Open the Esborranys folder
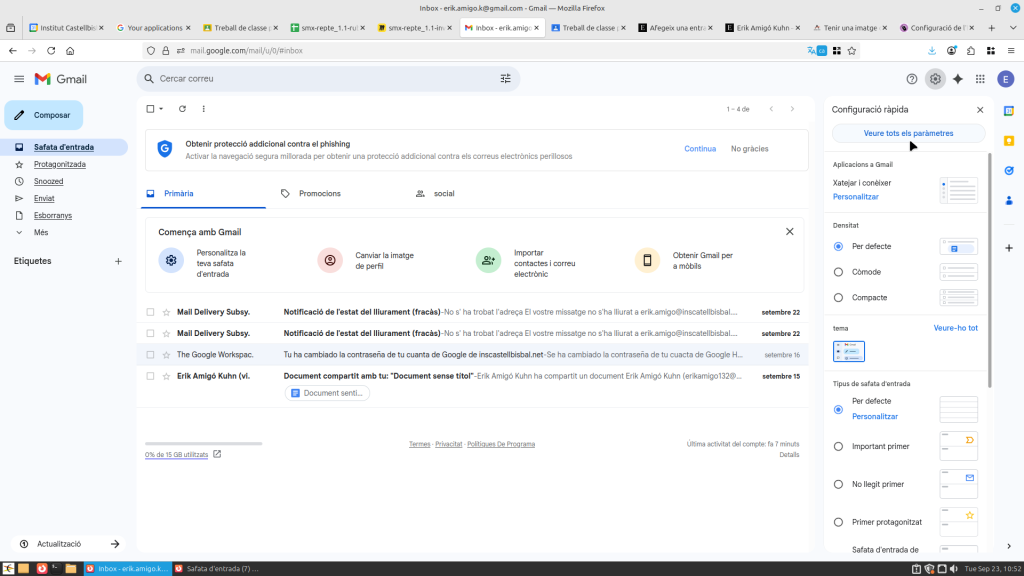 coord(52,215)
